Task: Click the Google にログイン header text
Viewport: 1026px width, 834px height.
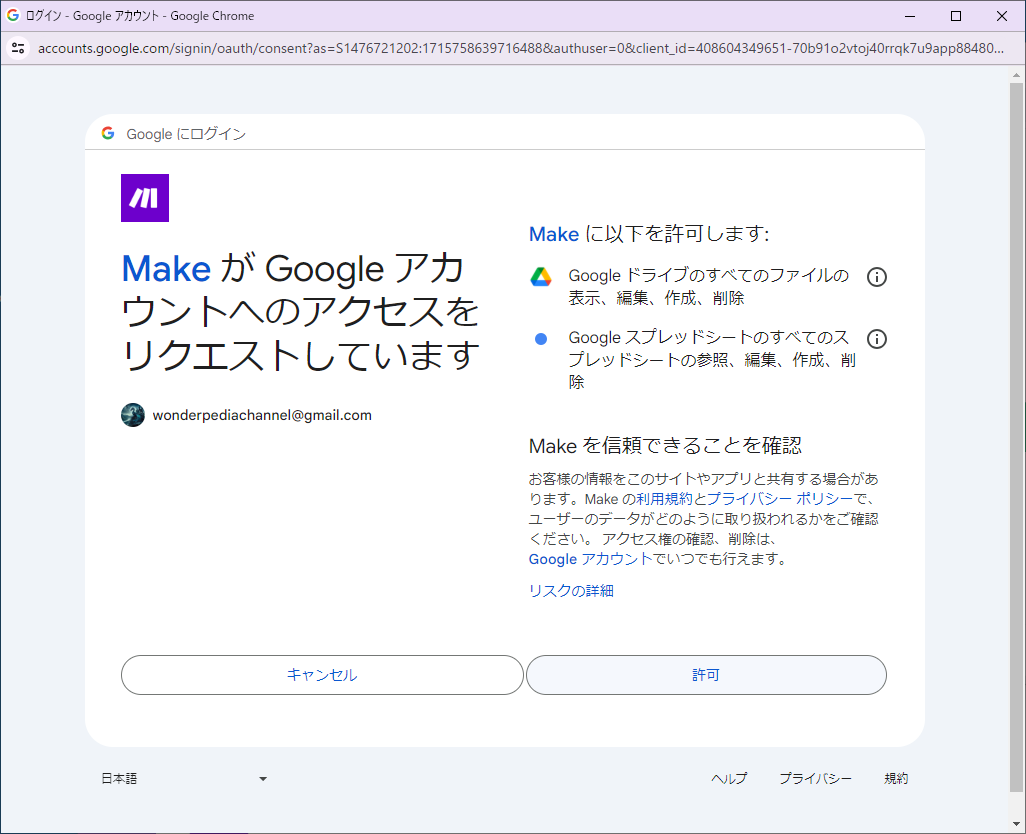Action: 186,134
